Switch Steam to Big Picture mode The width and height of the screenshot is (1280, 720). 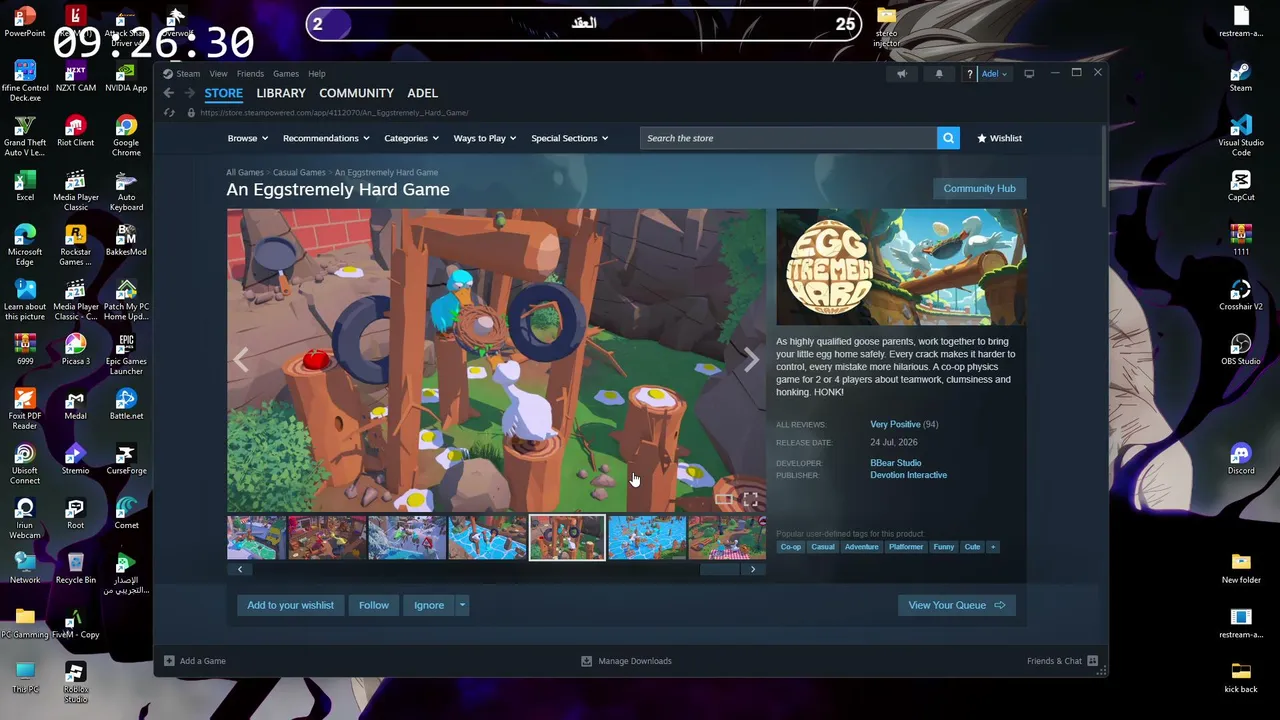(x=1029, y=74)
